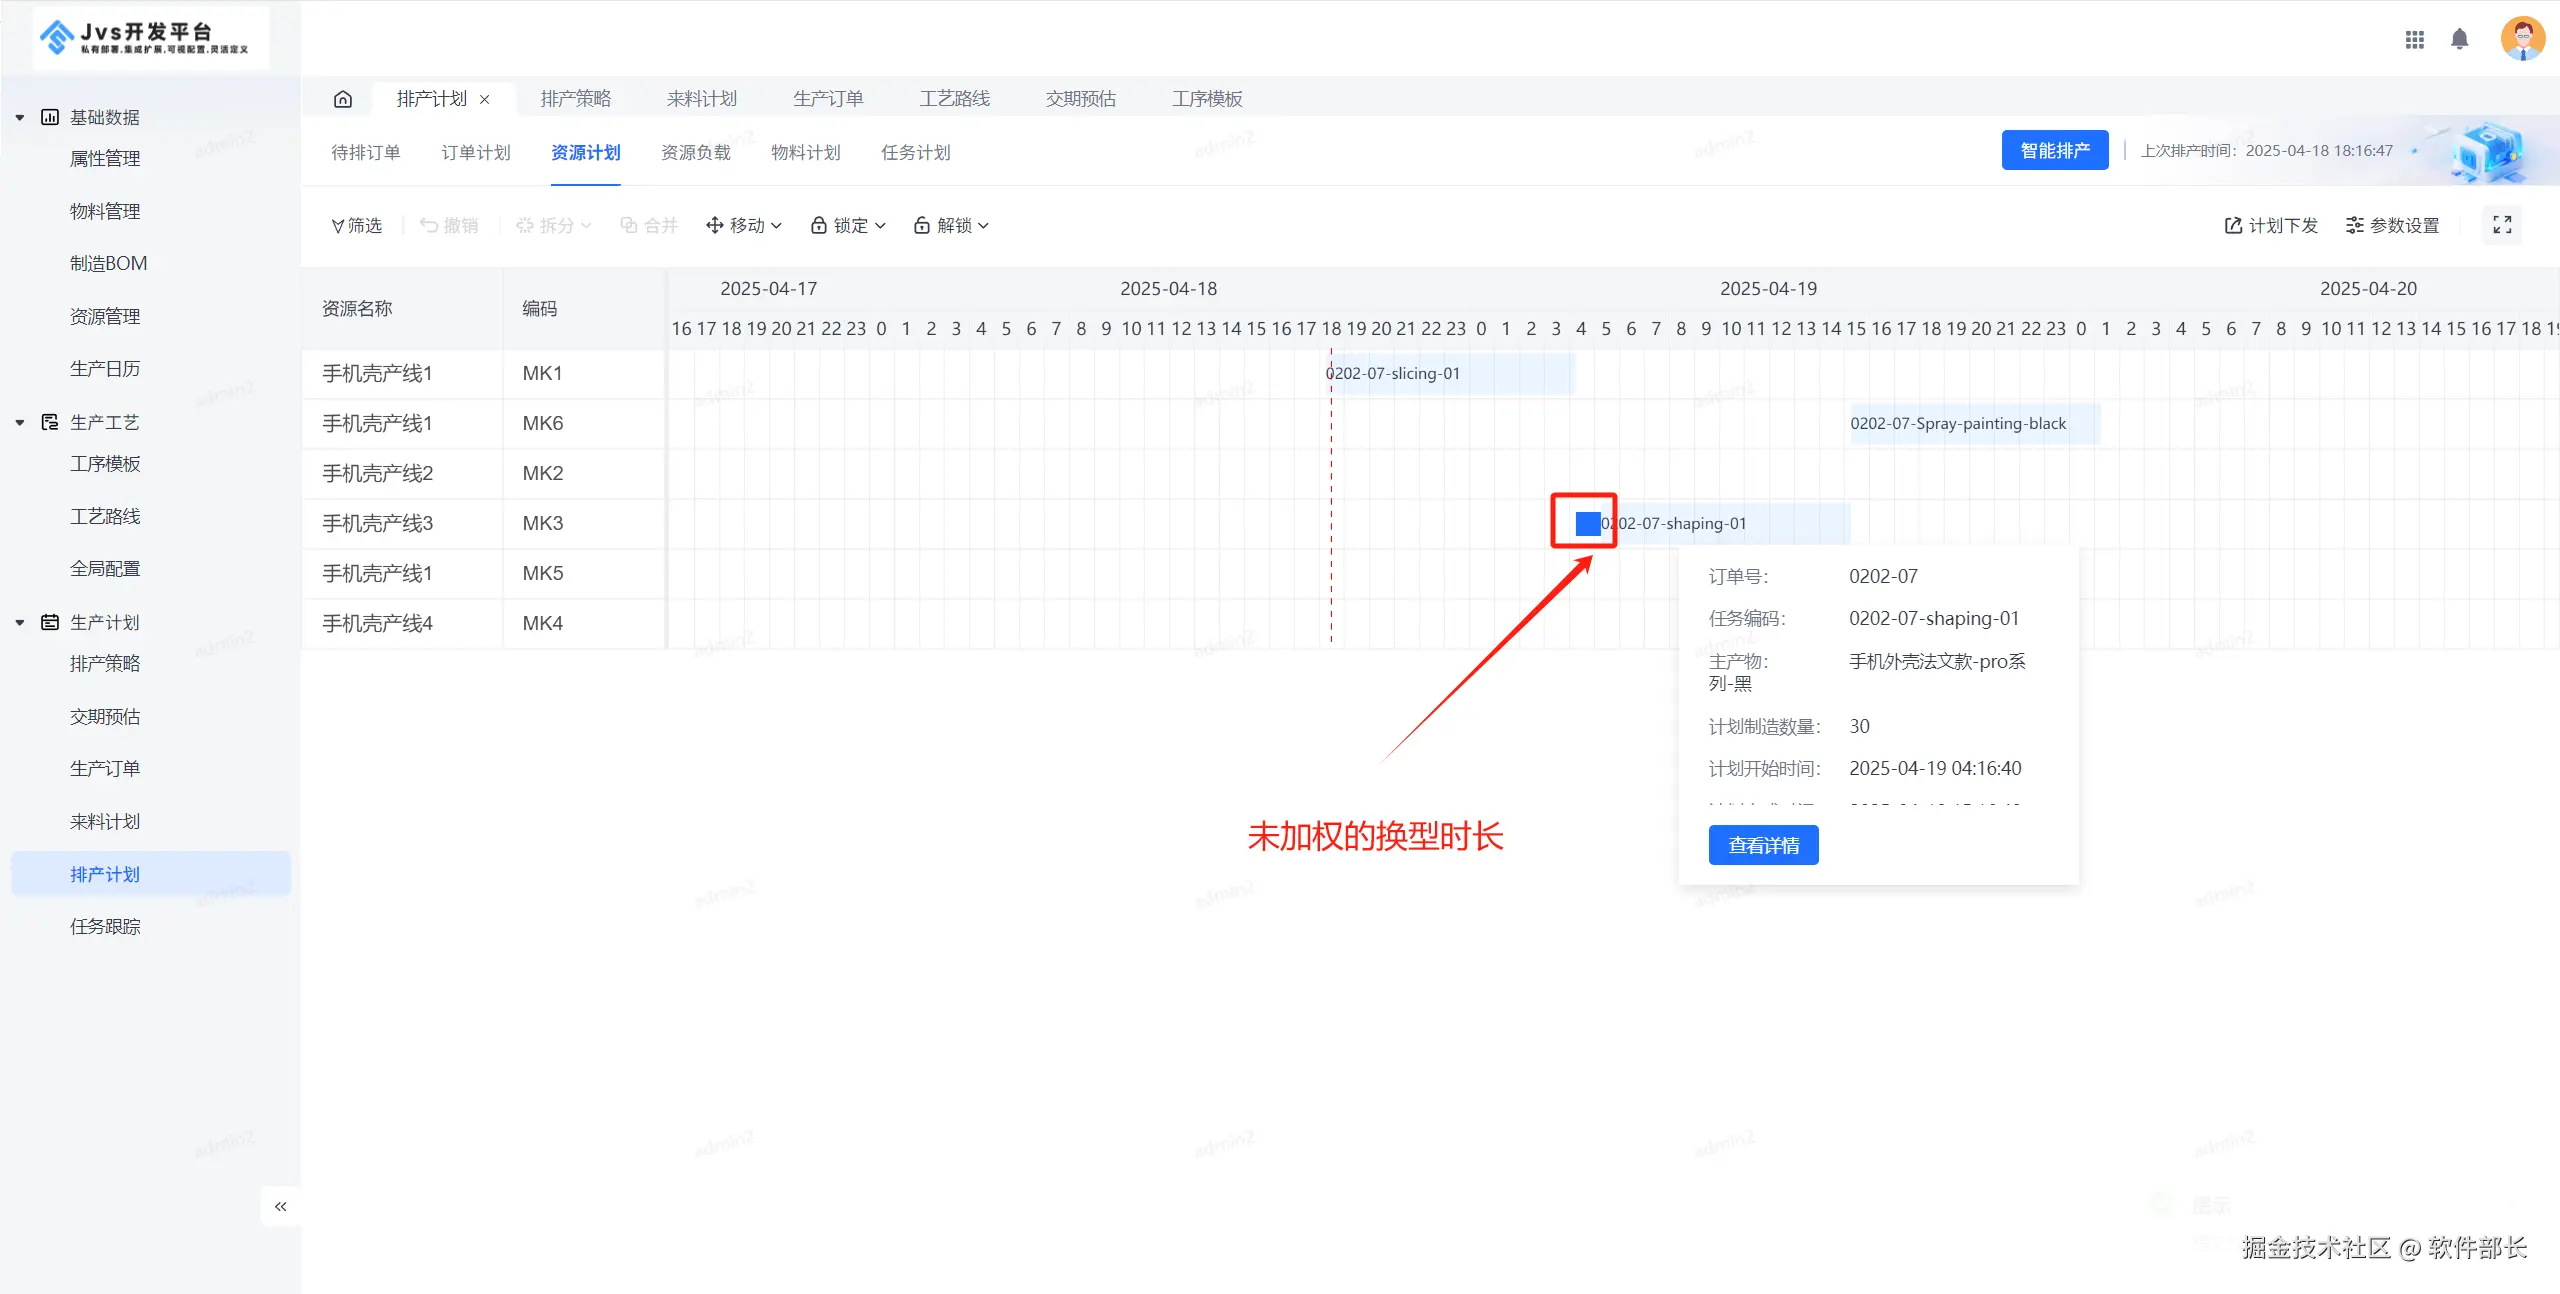Open the 工艺路线 top tab
This screenshot has width=2560, height=1294.
(x=954, y=99)
